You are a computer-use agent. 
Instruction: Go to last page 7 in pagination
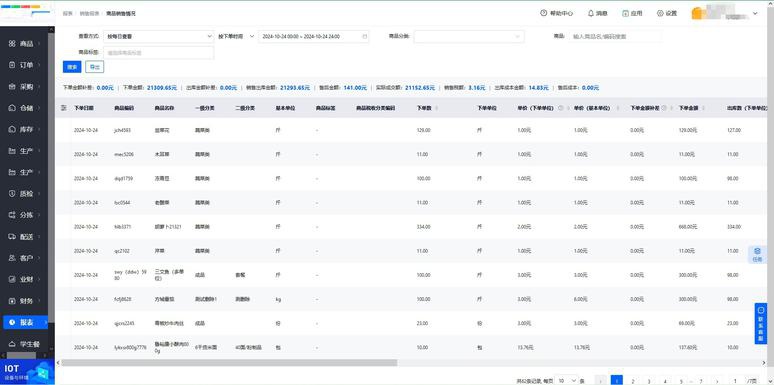click(x=701, y=381)
